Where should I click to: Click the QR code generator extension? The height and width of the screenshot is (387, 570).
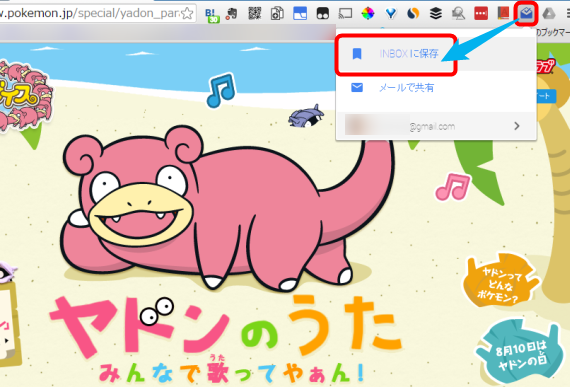(254, 14)
